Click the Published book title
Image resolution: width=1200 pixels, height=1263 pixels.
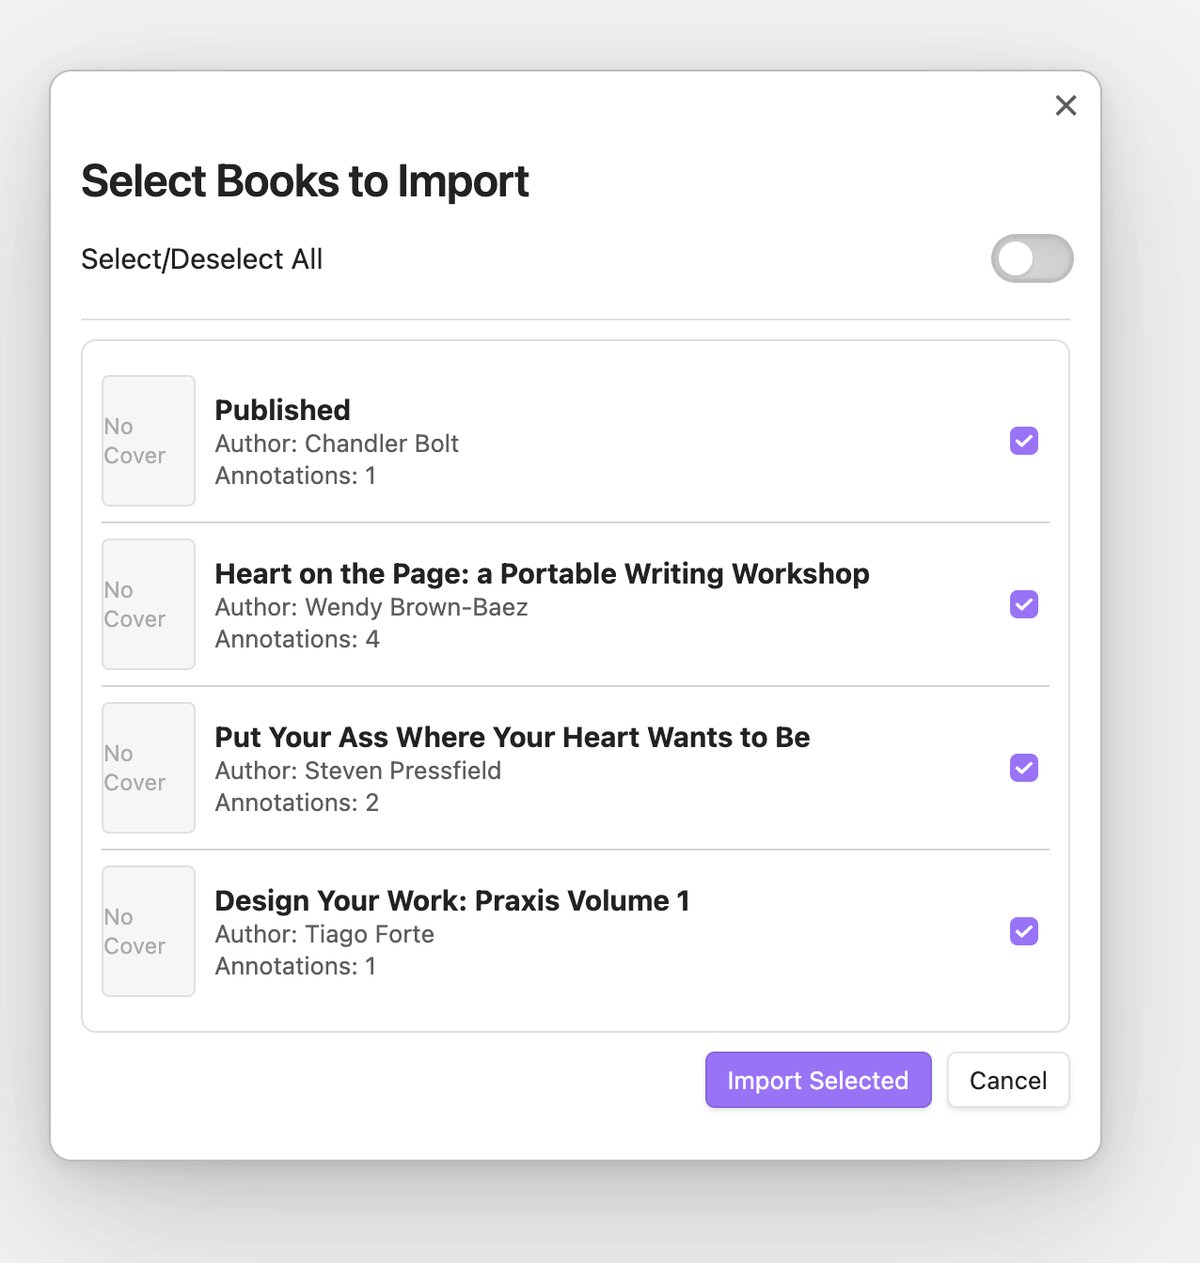coord(282,410)
